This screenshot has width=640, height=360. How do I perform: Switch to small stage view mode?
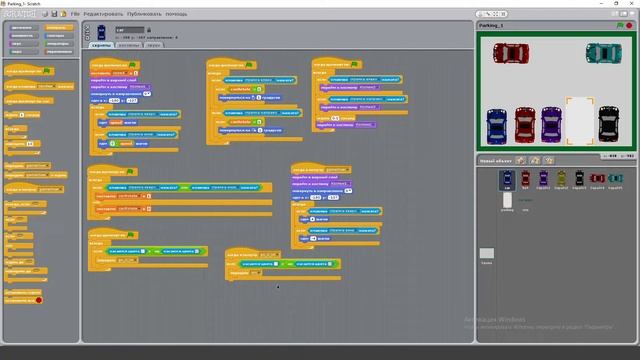615,14
